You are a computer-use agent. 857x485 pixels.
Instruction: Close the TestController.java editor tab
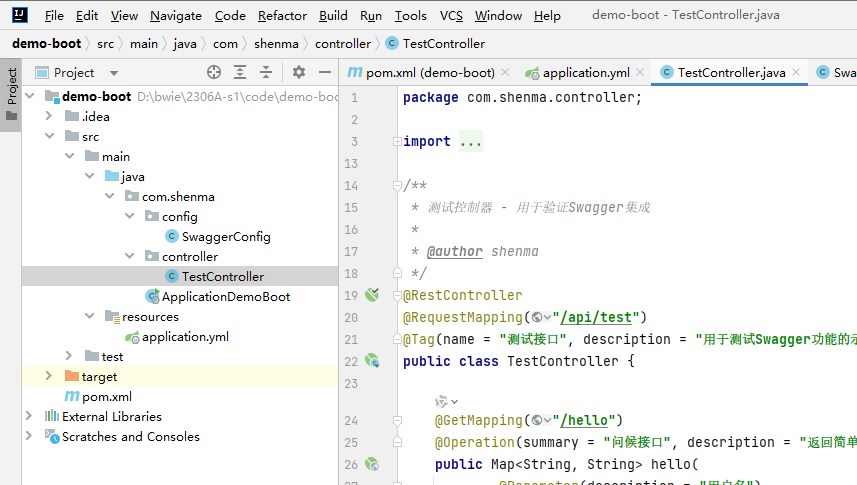coord(796,73)
